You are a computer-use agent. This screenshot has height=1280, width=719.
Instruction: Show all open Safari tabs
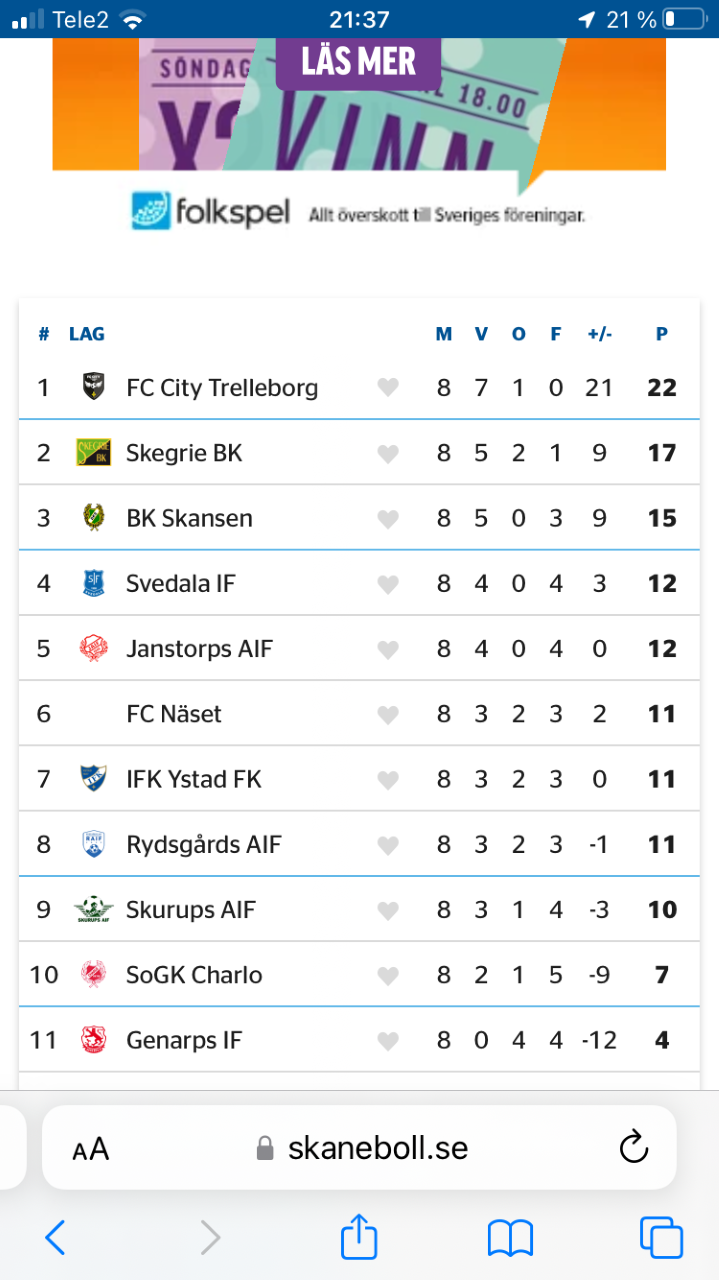pos(661,1239)
